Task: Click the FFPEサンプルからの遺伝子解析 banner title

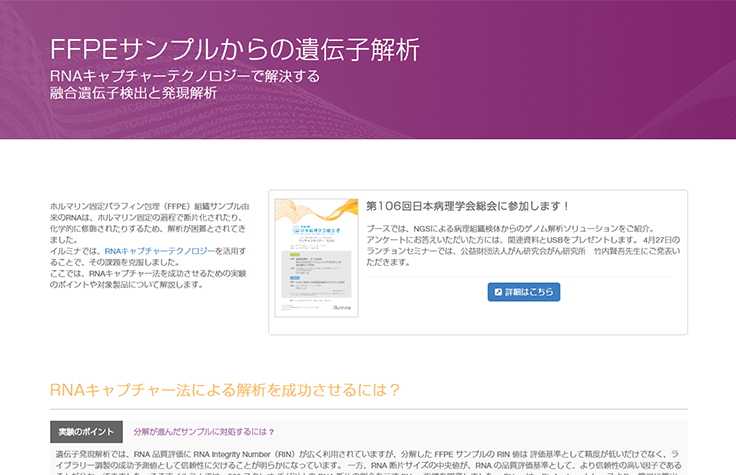Action: pyautogui.click(x=234, y=50)
